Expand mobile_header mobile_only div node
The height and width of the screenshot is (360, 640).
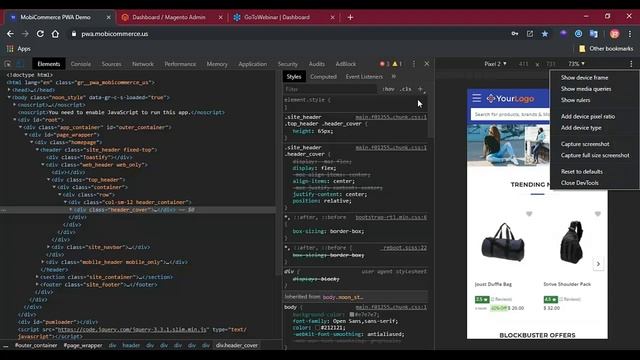43,262
